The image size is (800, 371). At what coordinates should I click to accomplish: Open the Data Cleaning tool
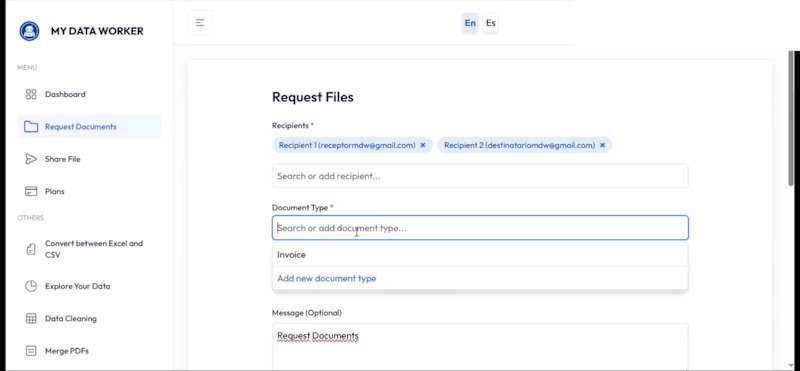89,318
